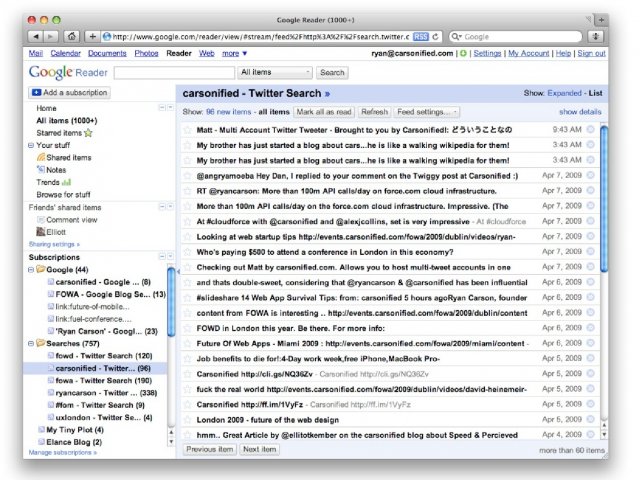
Task: Click the Google folder icon under Subscriptions
Action: pyautogui.click(x=40, y=270)
